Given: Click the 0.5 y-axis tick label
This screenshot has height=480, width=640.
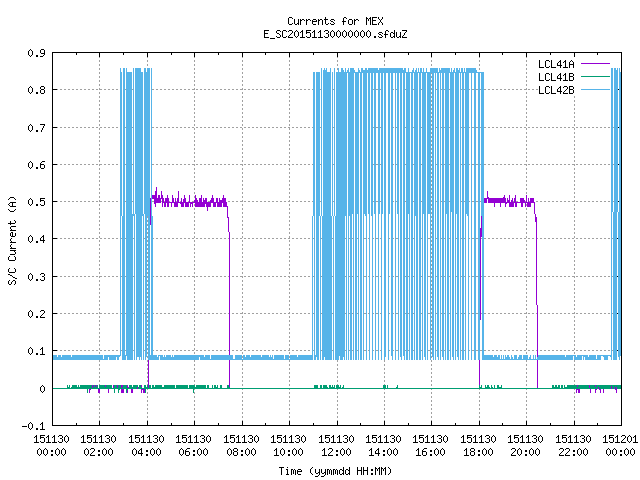Looking at the screenshot, I should (36, 202).
